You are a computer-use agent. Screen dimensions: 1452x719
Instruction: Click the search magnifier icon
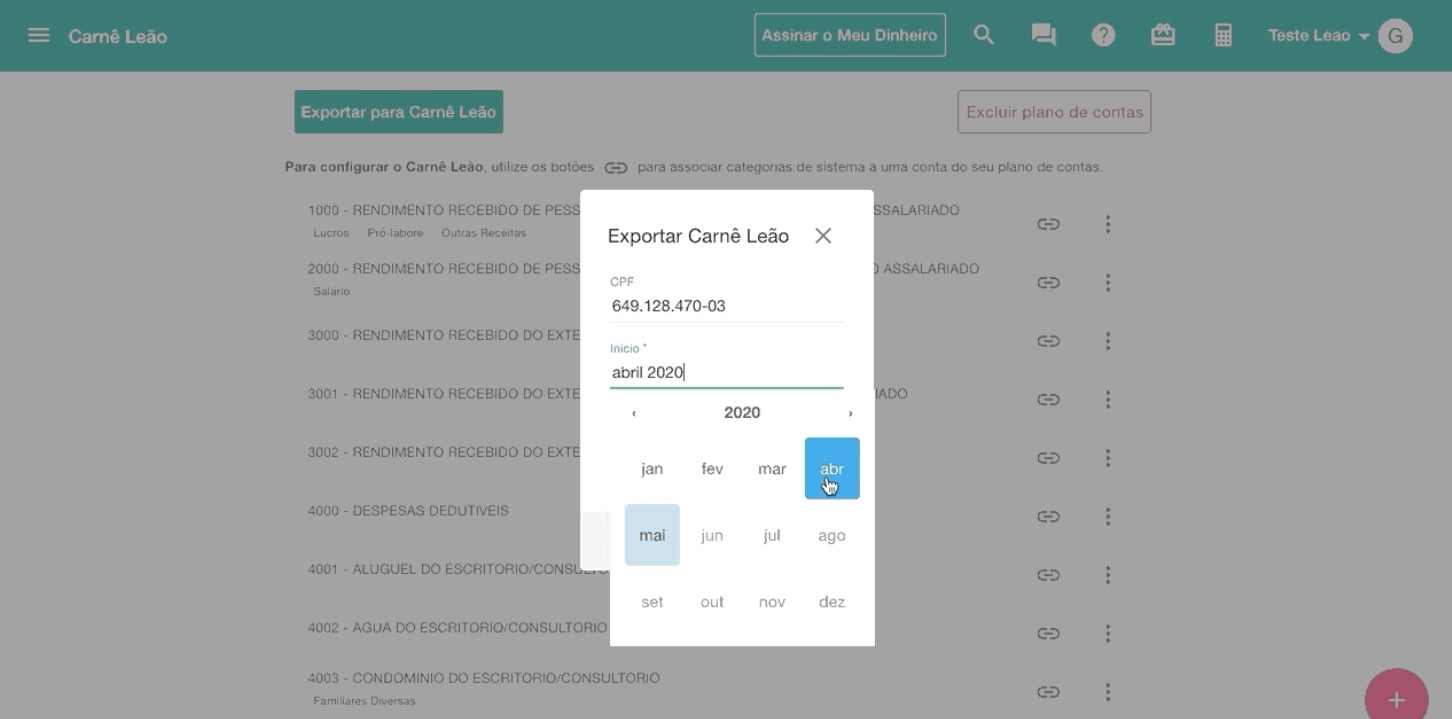click(x=984, y=36)
